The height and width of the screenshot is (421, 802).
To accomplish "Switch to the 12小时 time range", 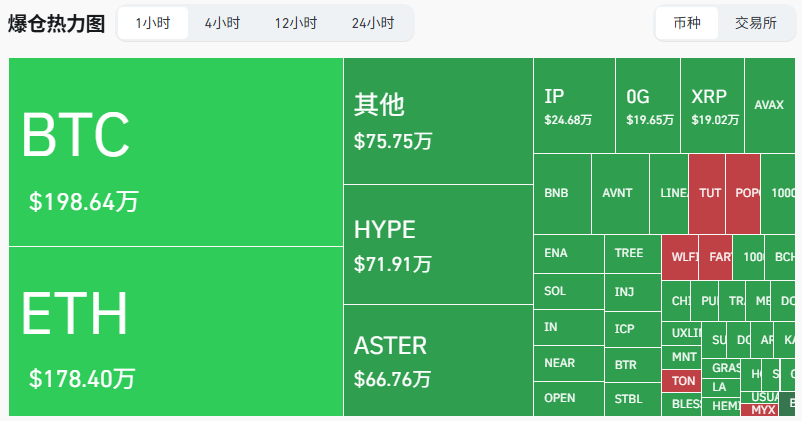I will [x=296, y=23].
